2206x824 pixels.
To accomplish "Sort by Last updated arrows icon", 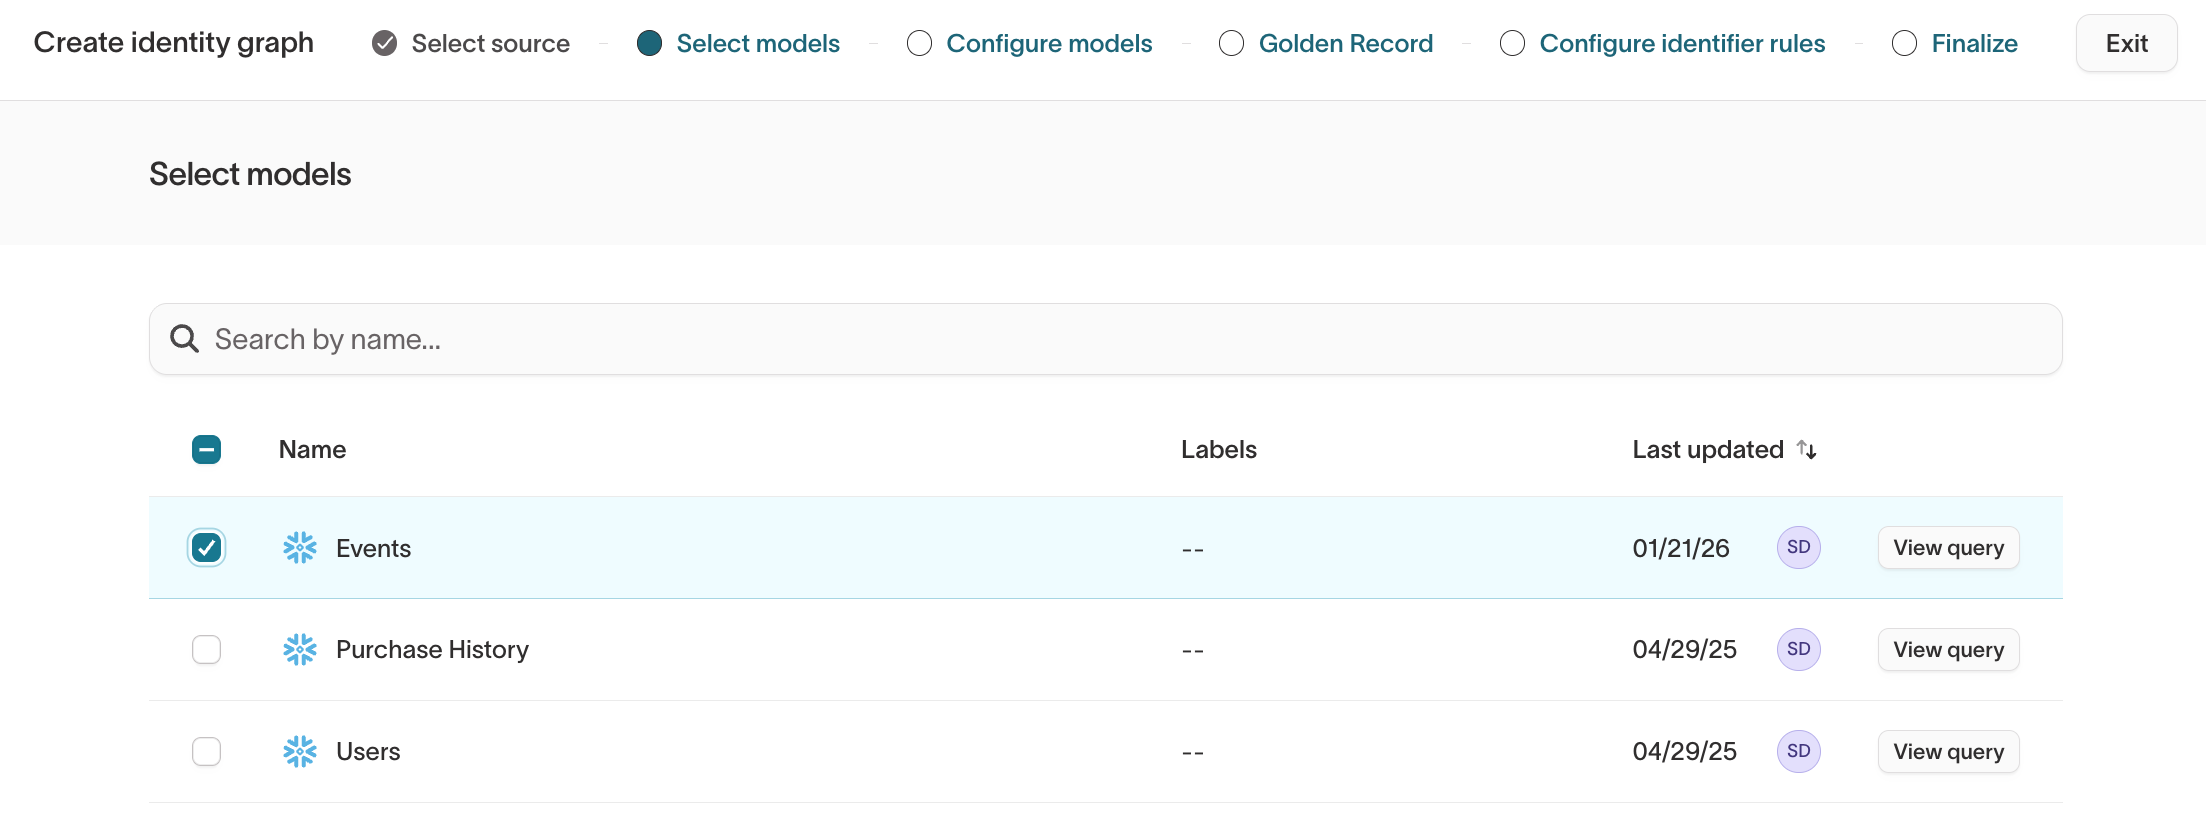I will 1806,450.
